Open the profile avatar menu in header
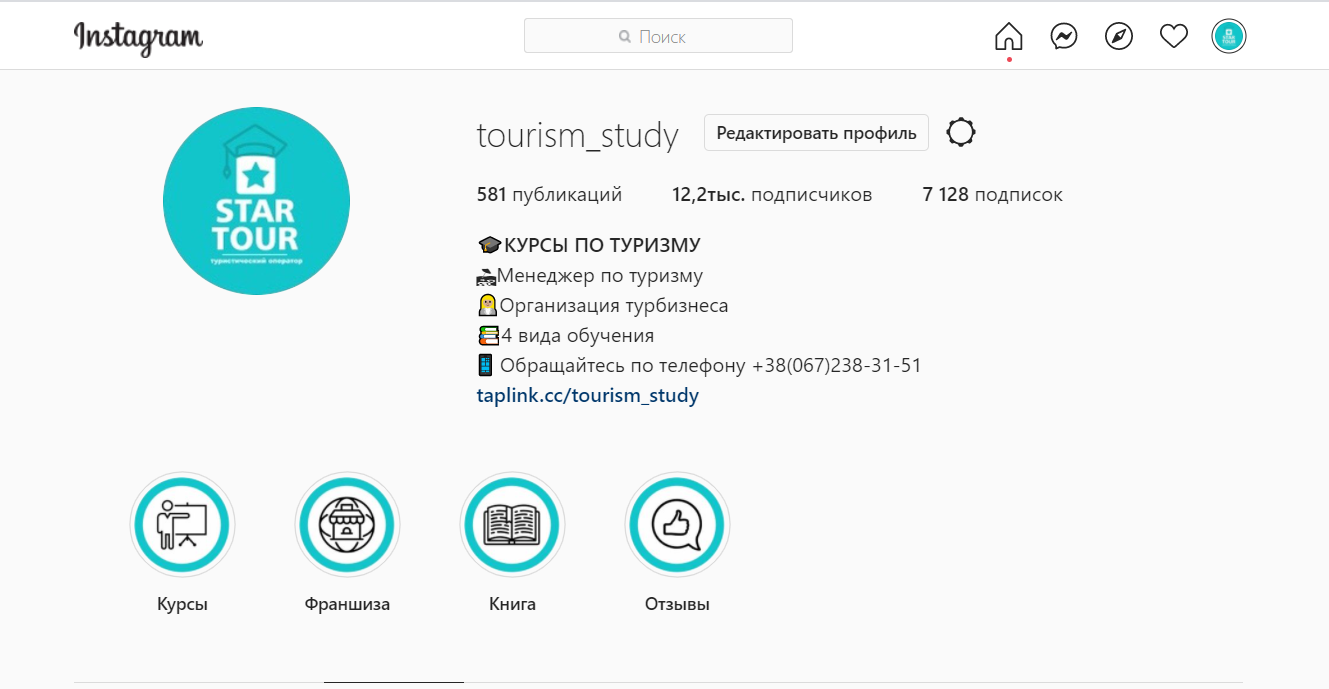 (x=1229, y=37)
